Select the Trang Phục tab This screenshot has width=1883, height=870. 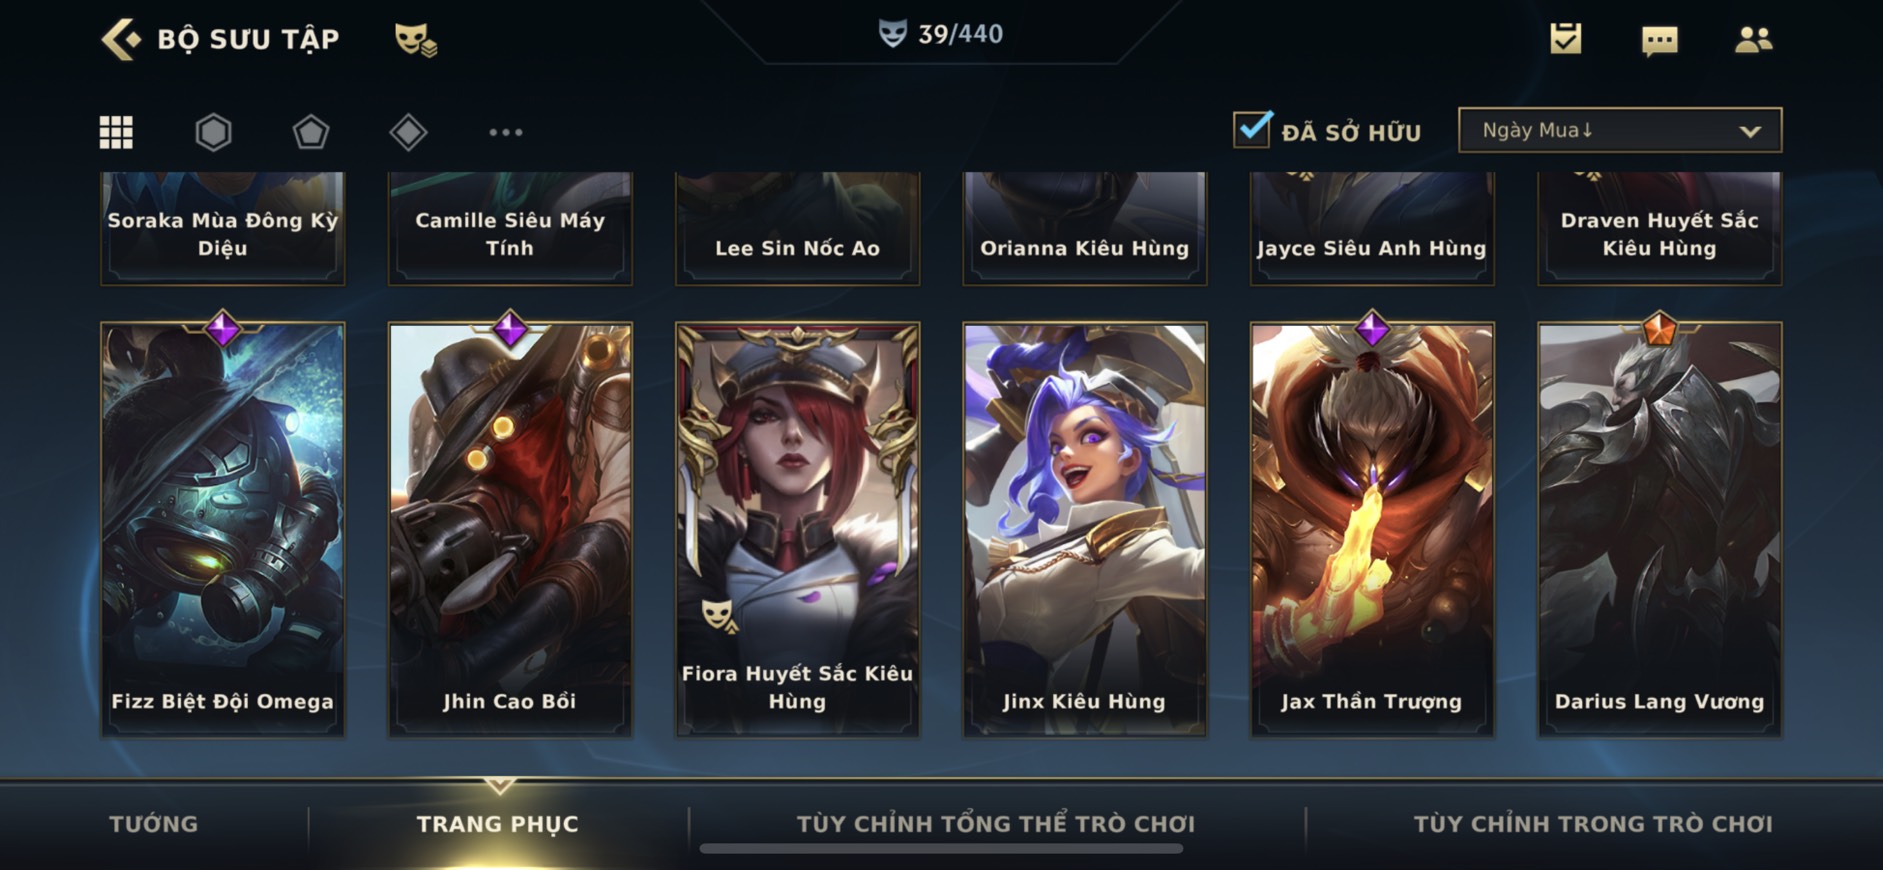498,824
